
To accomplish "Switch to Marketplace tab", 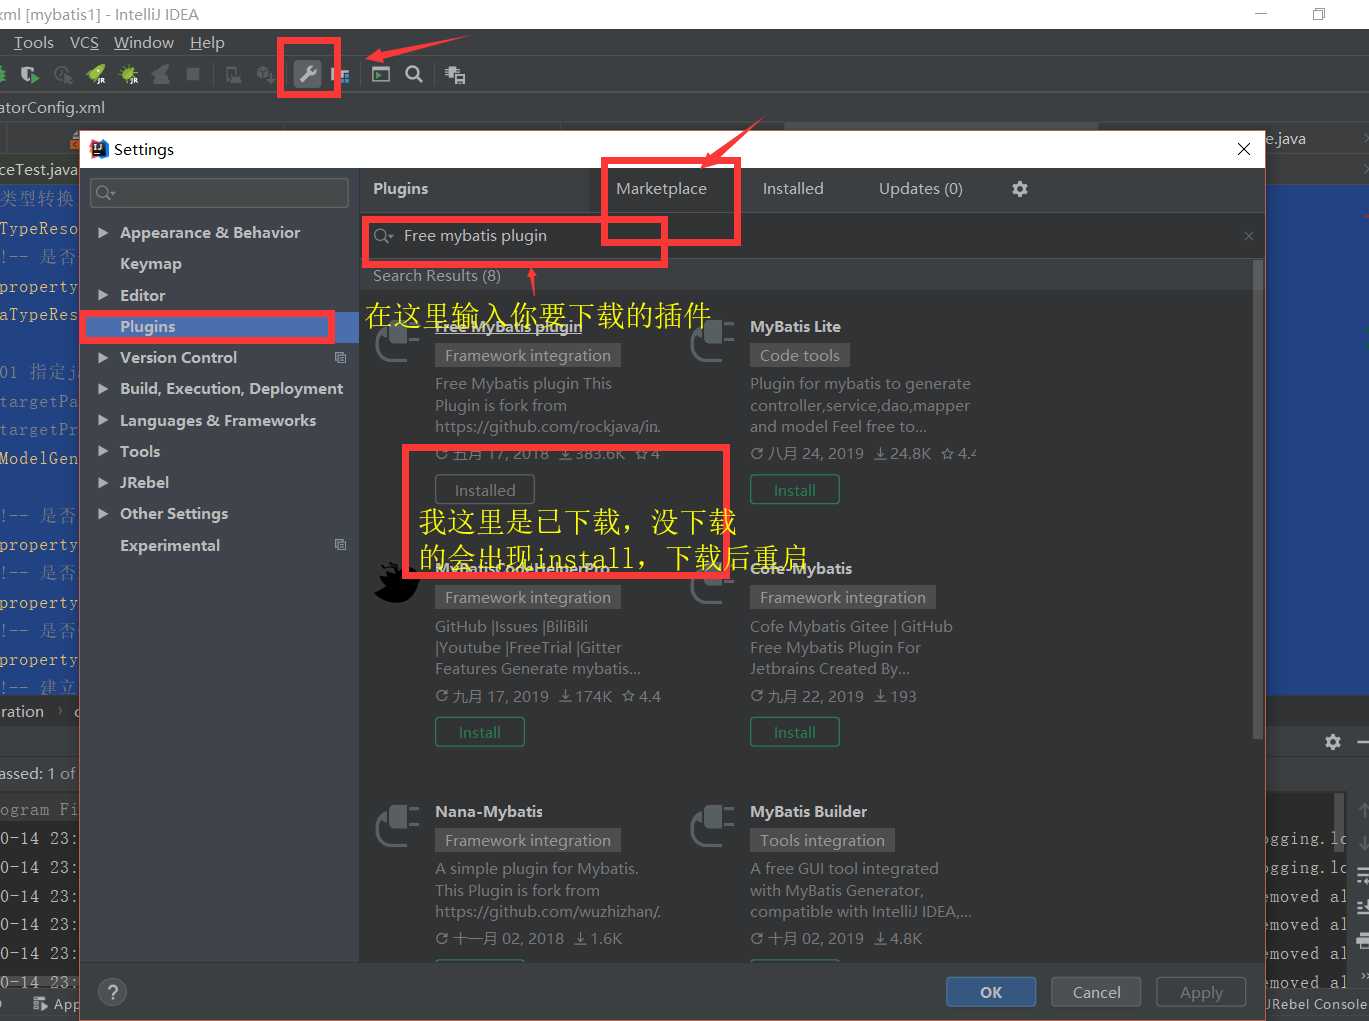I will (x=661, y=189).
